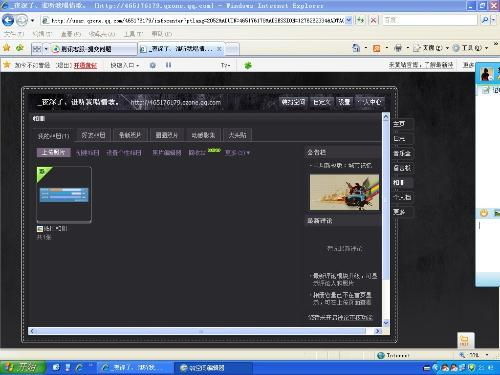Image resolution: width=500 pixels, height=375 pixels.
Task: Open the 快速入口 dropdown menu
Action: click(x=125, y=65)
